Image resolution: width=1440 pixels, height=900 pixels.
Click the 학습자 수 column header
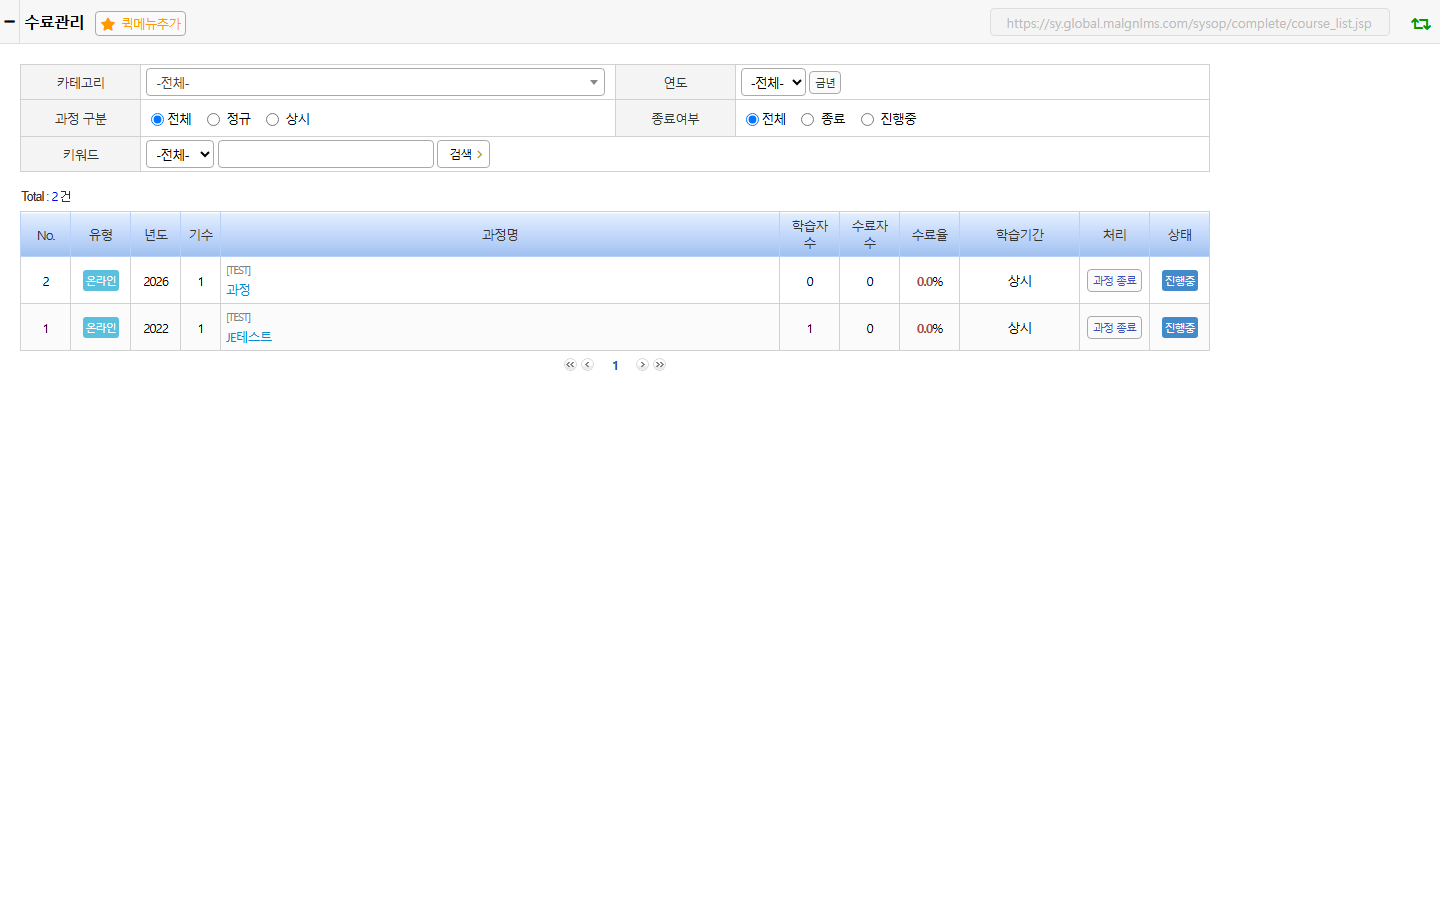[x=810, y=235]
